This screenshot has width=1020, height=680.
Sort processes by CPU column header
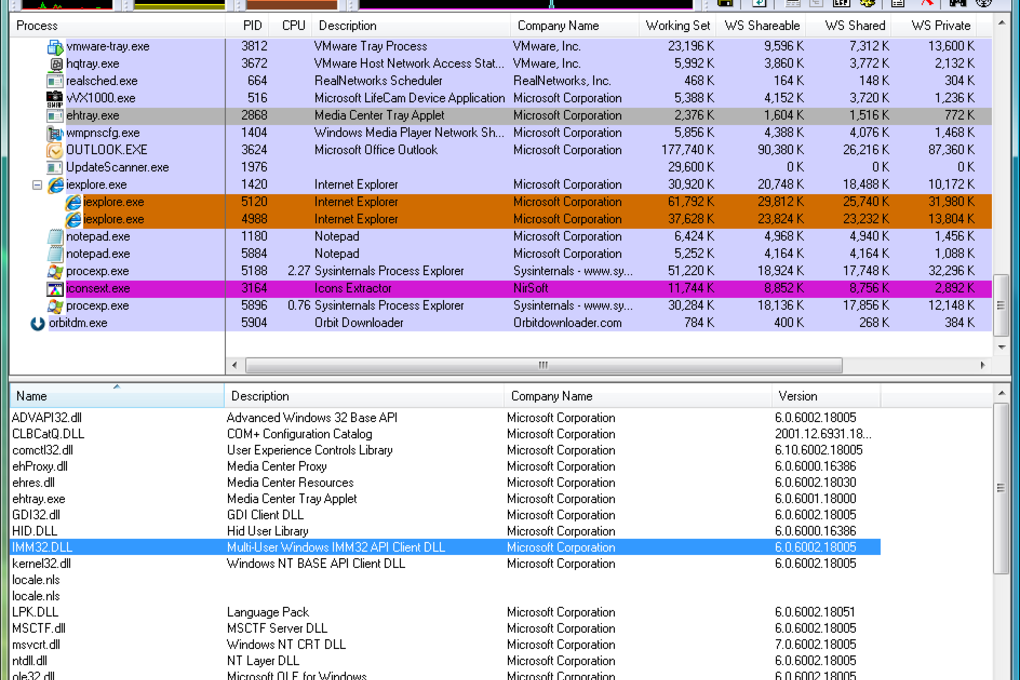coord(293,25)
